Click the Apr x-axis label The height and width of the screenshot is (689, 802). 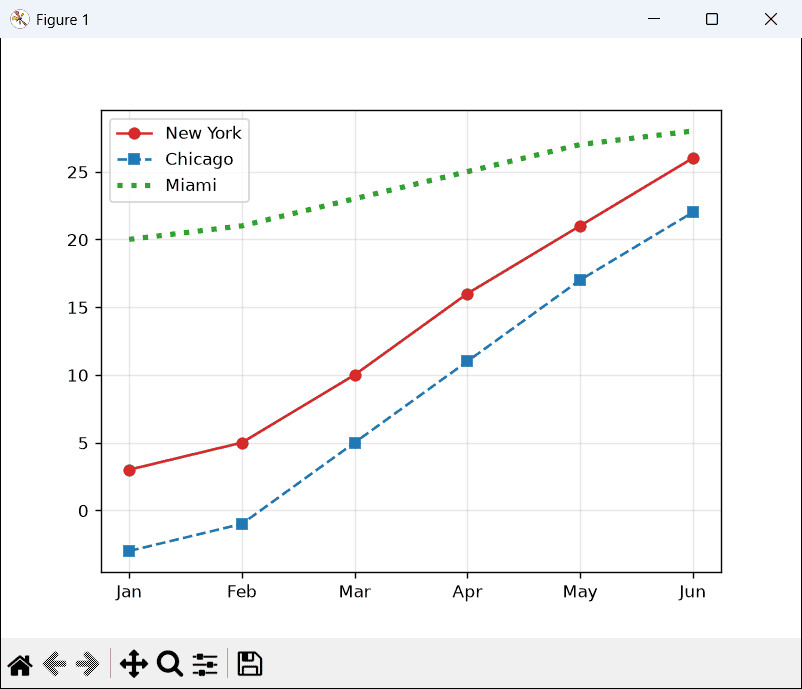tap(467, 592)
